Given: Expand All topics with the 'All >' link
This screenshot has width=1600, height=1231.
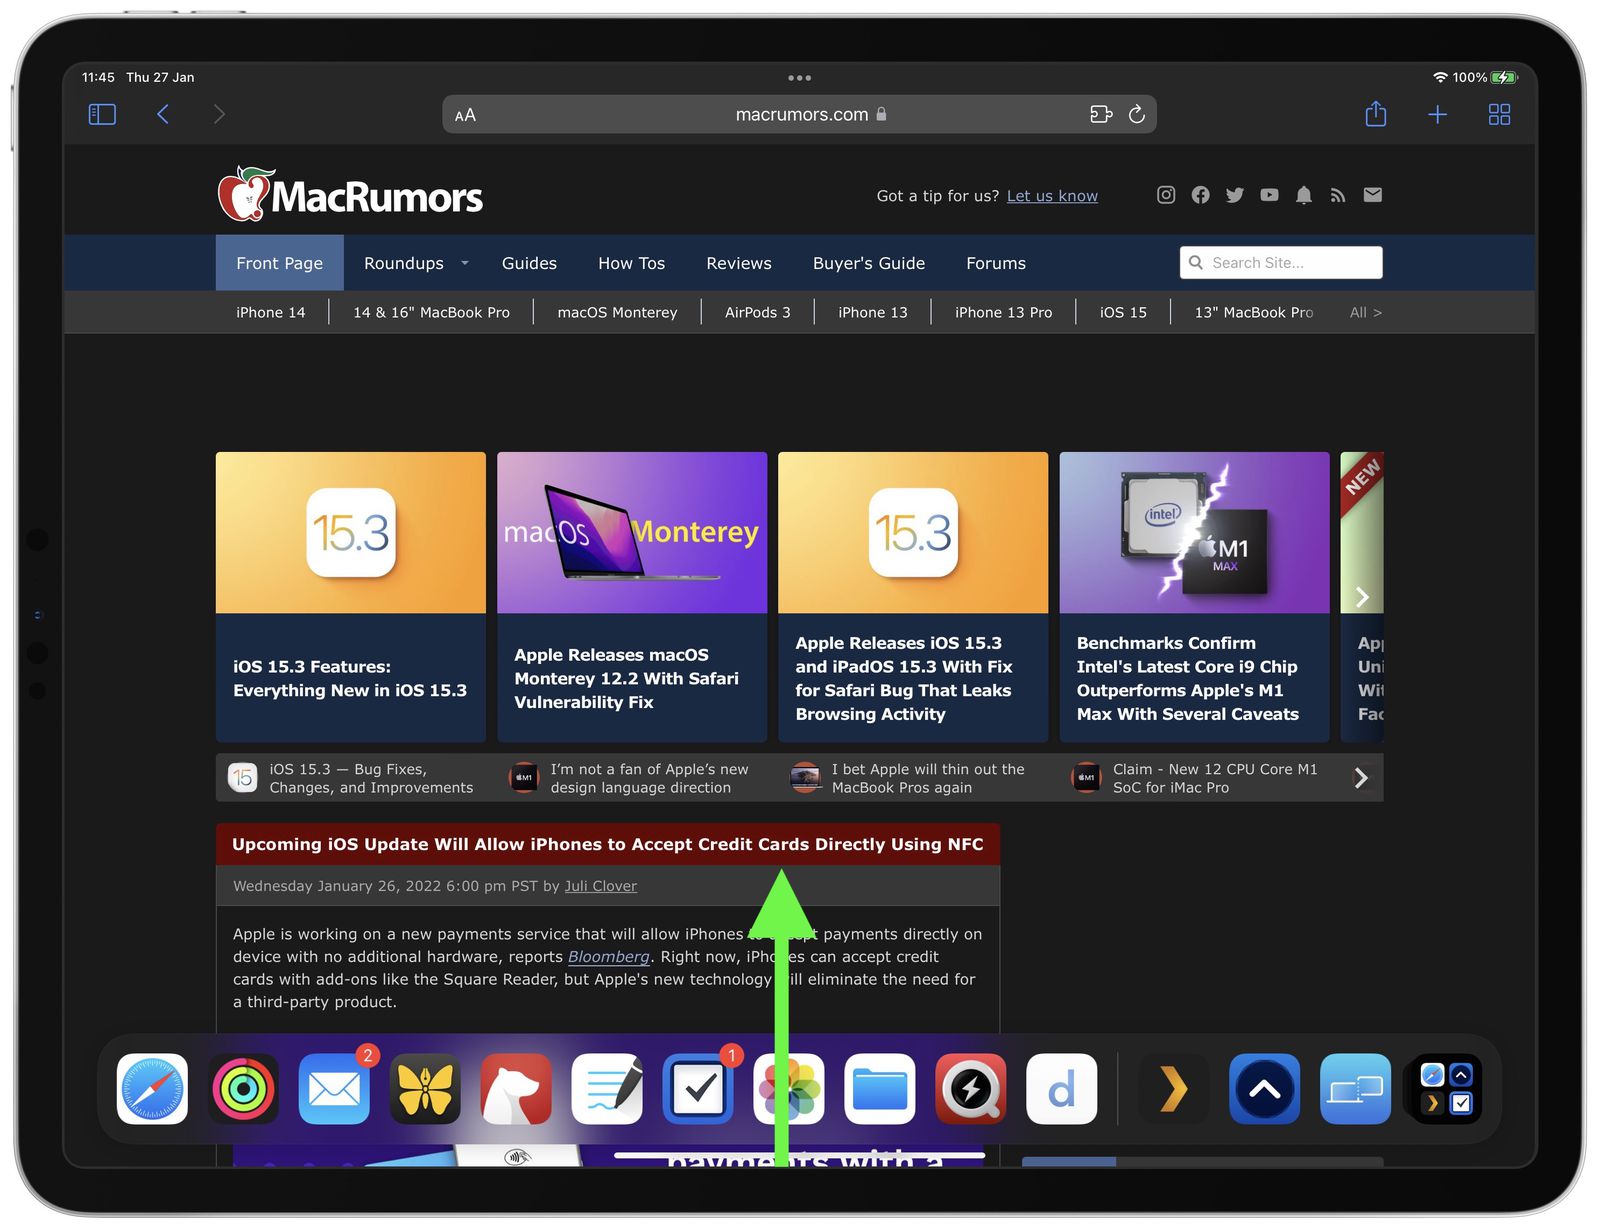Looking at the screenshot, I should (1365, 312).
